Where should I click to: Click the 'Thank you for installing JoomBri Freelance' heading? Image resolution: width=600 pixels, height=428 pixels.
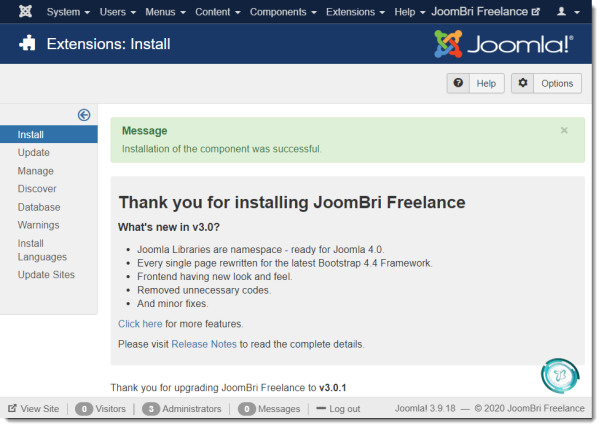click(292, 202)
